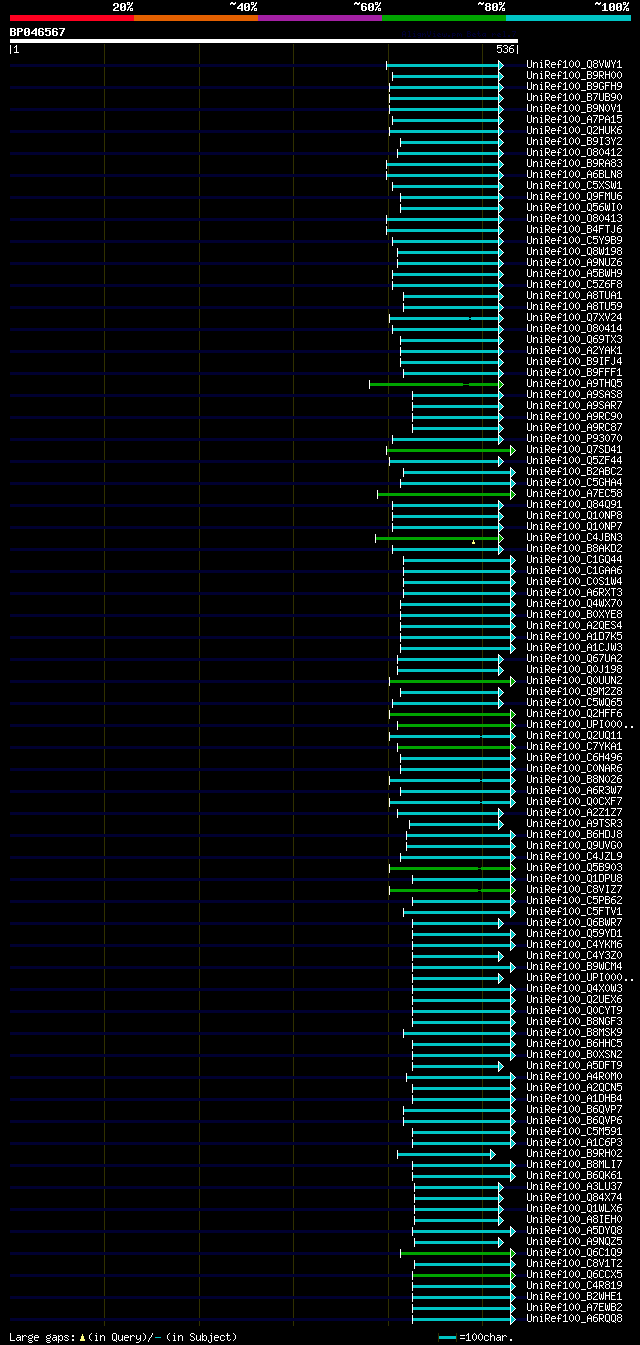Open hit UniRef100_A9TSR3

(x=574, y=823)
